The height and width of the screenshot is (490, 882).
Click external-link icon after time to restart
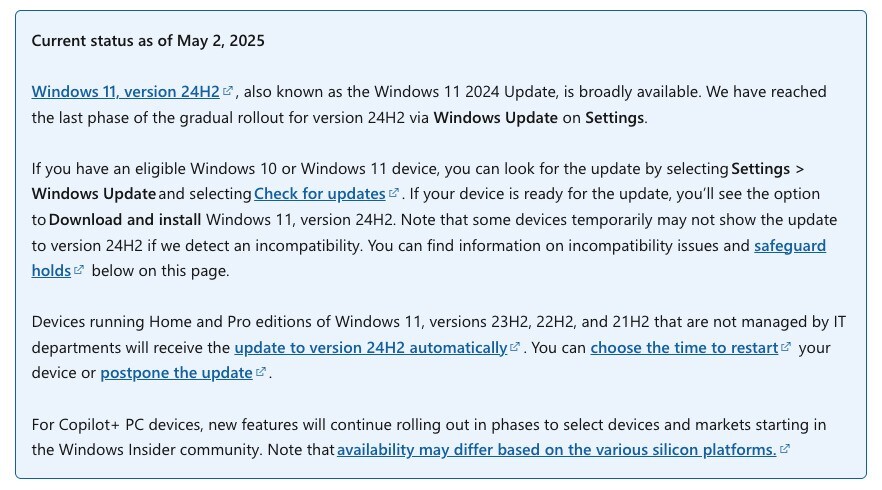pos(786,347)
